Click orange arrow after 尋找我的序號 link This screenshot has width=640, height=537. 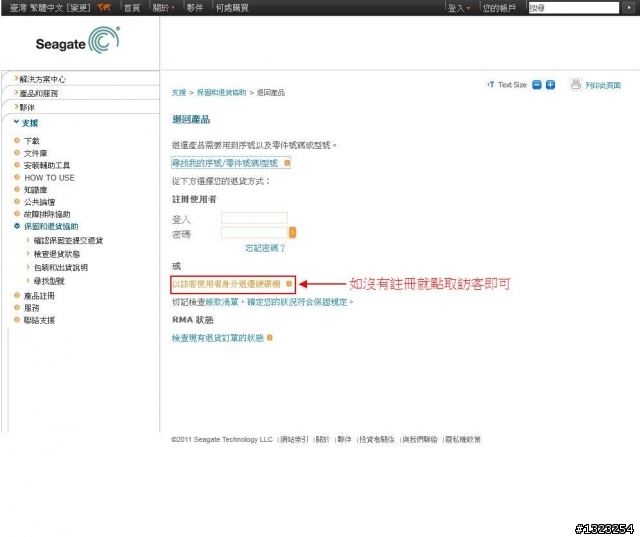point(287,163)
